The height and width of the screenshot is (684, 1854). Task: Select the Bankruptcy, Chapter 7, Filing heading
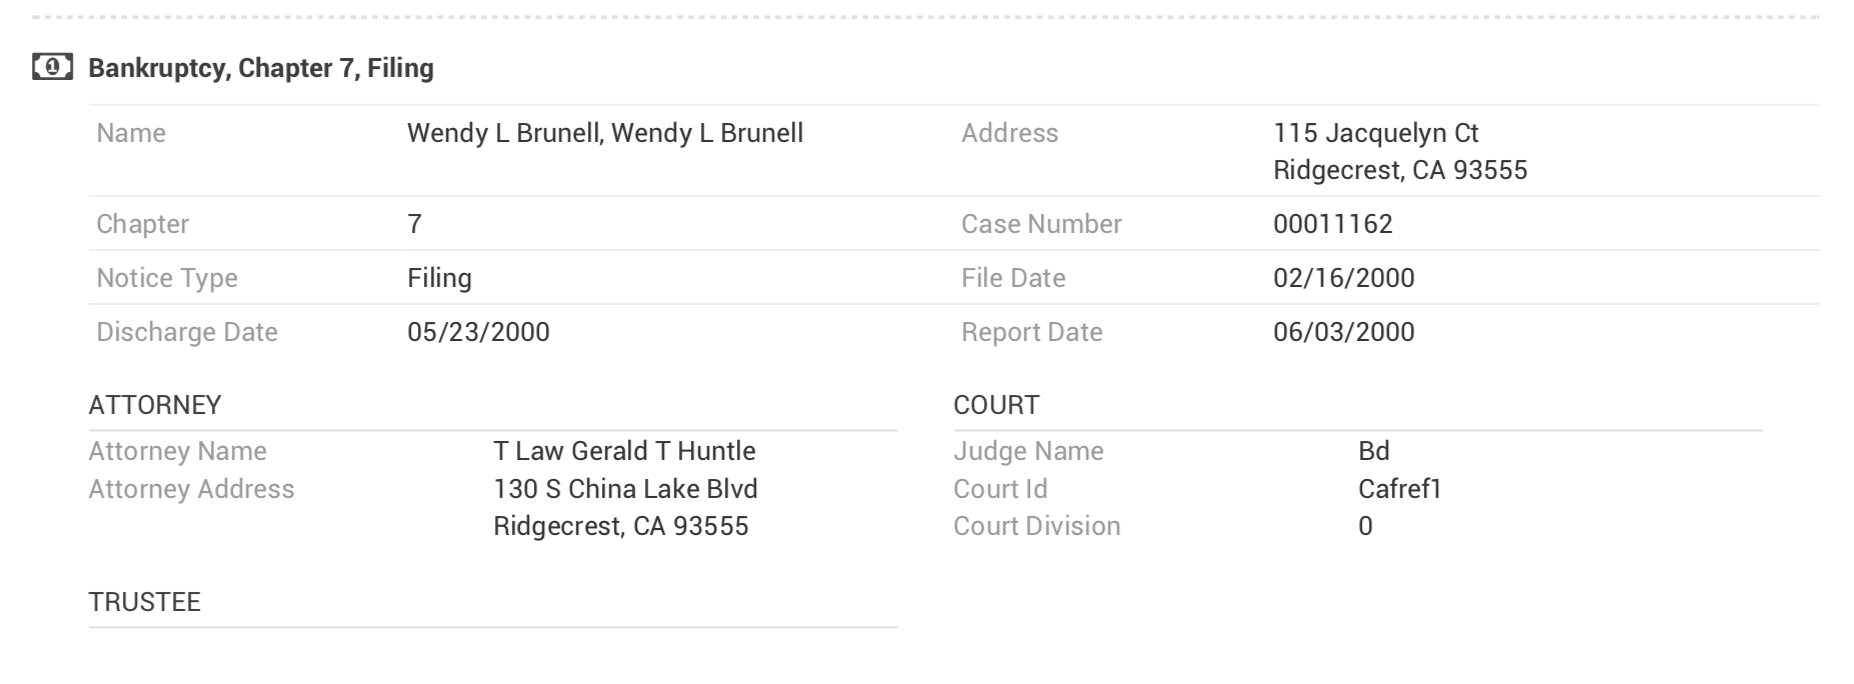coord(261,68)
